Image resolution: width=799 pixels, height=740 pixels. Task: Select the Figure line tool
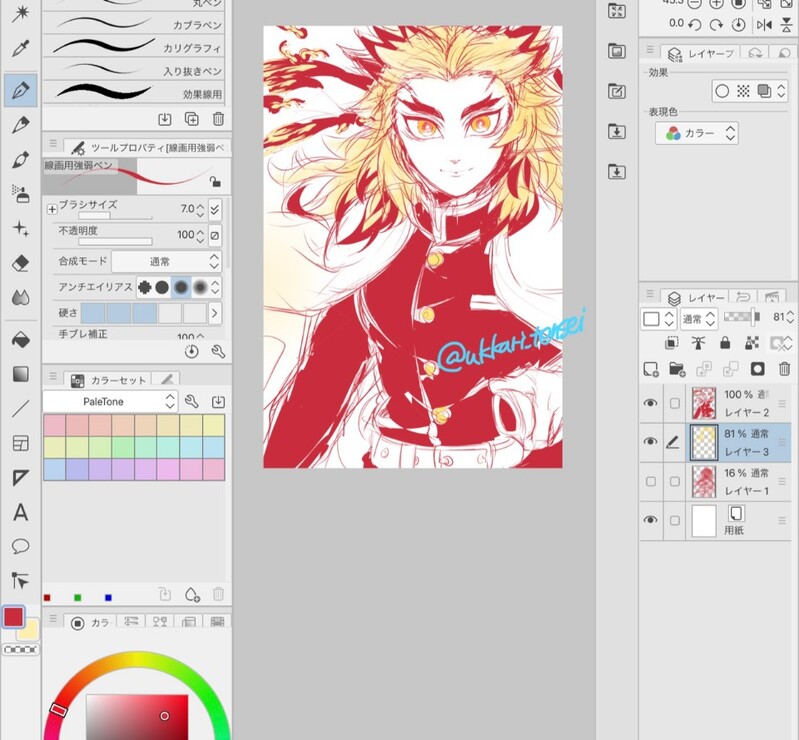(x=20, y=409)
